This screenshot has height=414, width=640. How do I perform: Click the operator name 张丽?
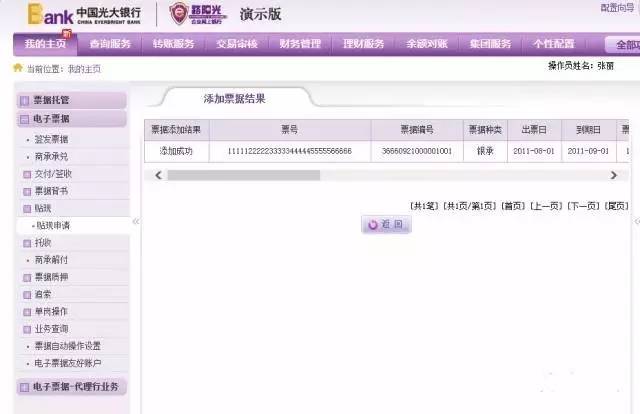(605, 66)
